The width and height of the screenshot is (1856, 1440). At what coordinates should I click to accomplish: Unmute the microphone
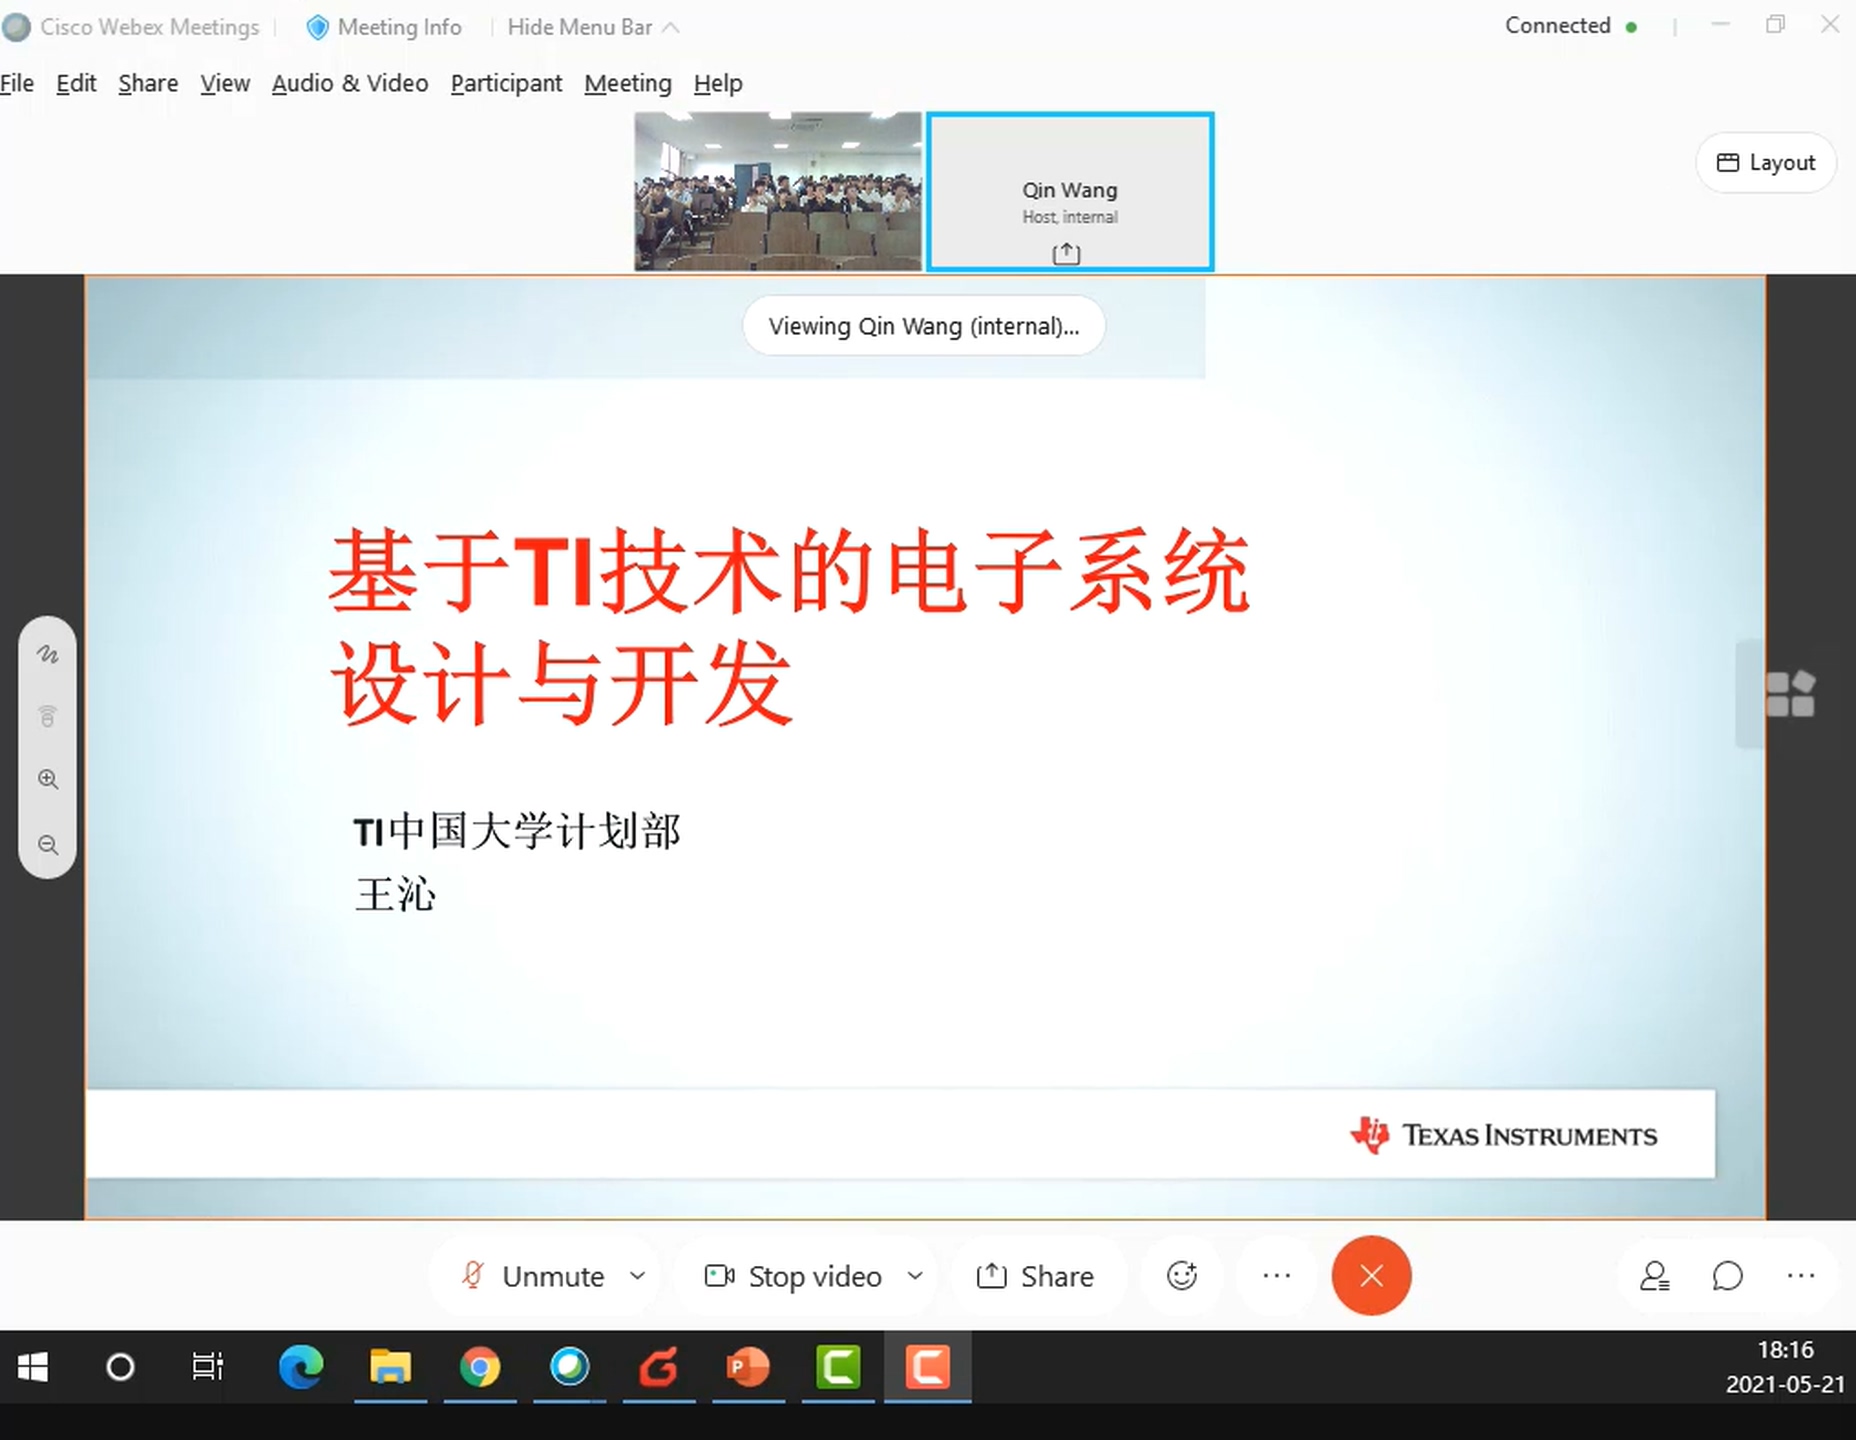(535, 1276)
